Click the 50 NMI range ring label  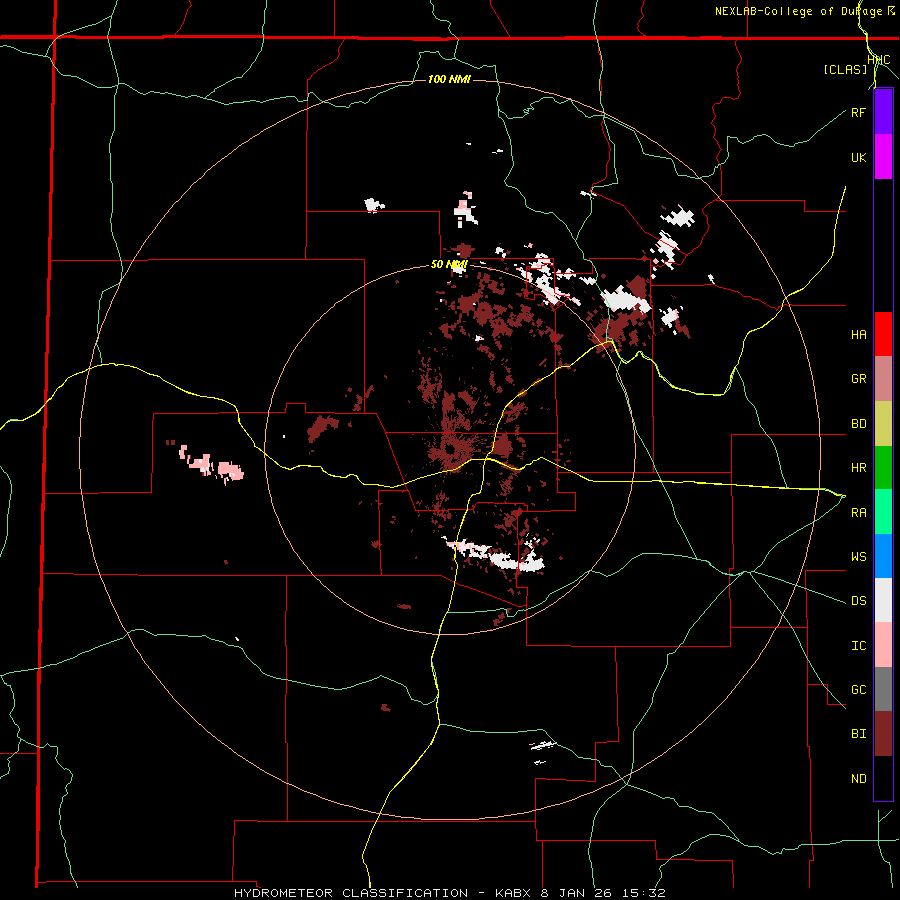(x=449, y=265)
